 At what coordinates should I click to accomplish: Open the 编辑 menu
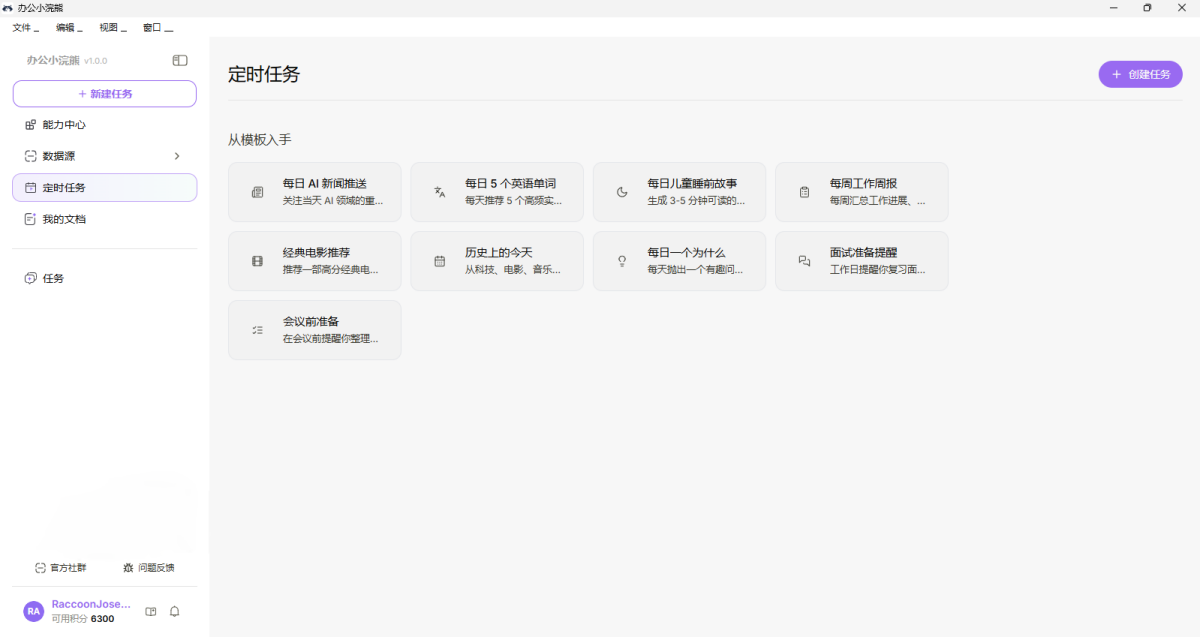[69, 28]
